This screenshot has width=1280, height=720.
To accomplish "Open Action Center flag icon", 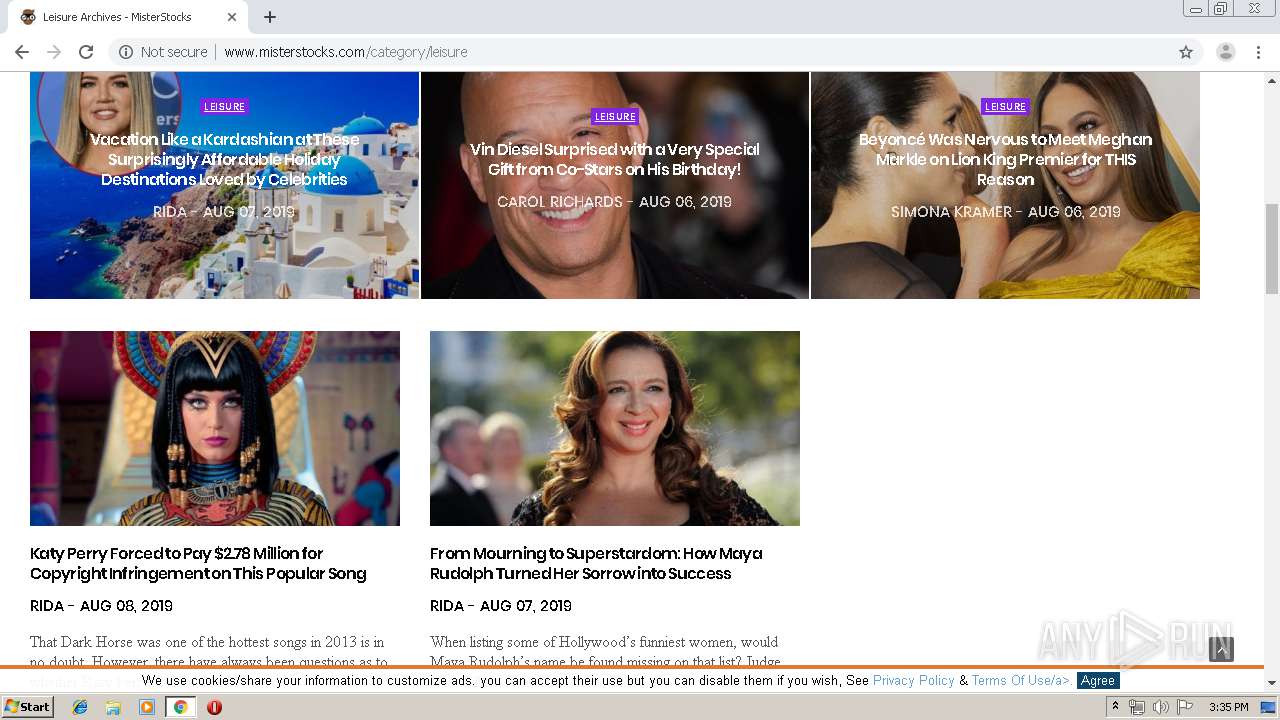I will tap(1185, 707).
